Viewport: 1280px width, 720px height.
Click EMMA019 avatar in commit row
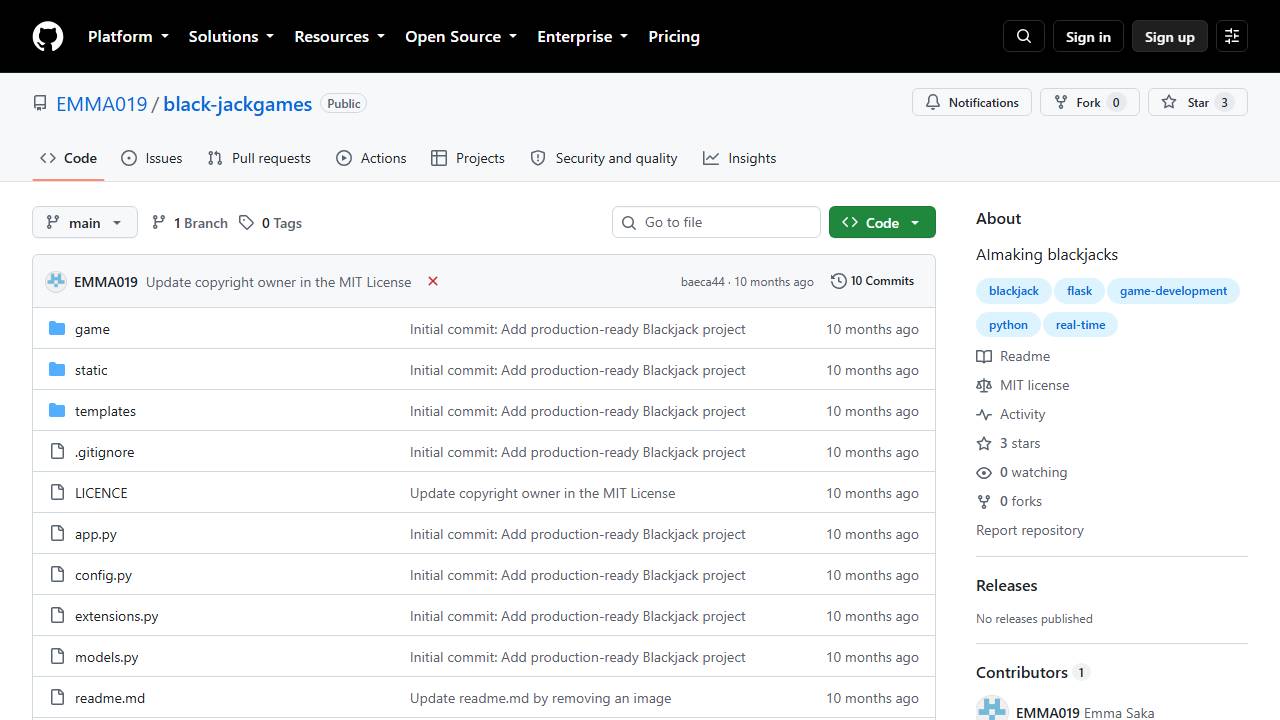(56, 282)
